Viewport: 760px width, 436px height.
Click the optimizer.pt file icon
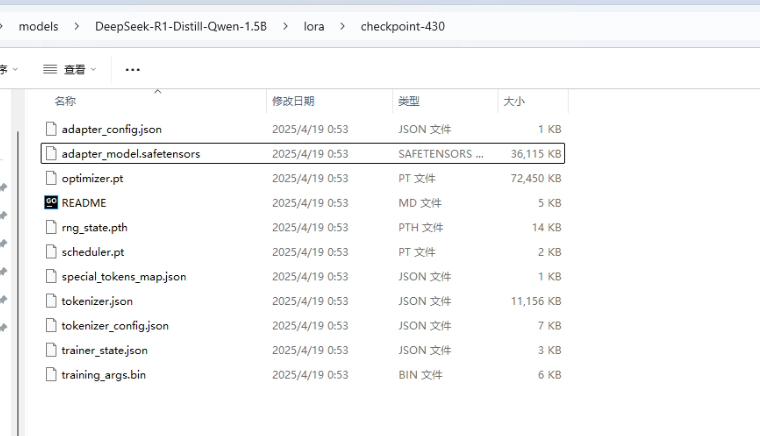coord(51,178)
